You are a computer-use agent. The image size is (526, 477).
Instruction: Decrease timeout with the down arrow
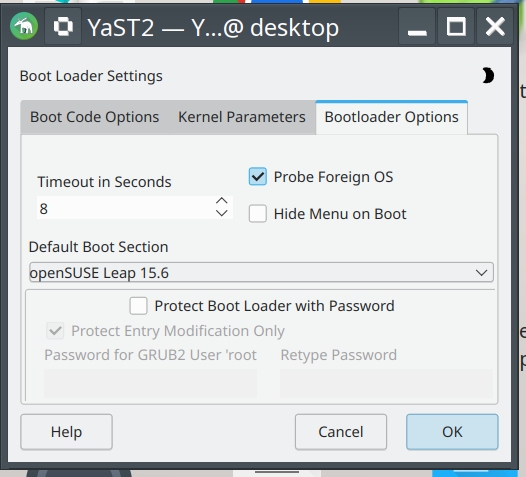pyautogui.click(x=222, y=213)
